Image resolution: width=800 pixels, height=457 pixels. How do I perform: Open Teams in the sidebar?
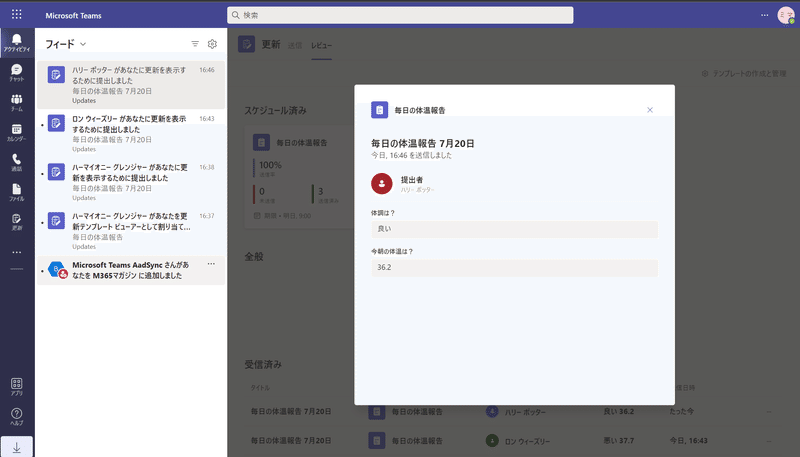(x=17, y=103)
